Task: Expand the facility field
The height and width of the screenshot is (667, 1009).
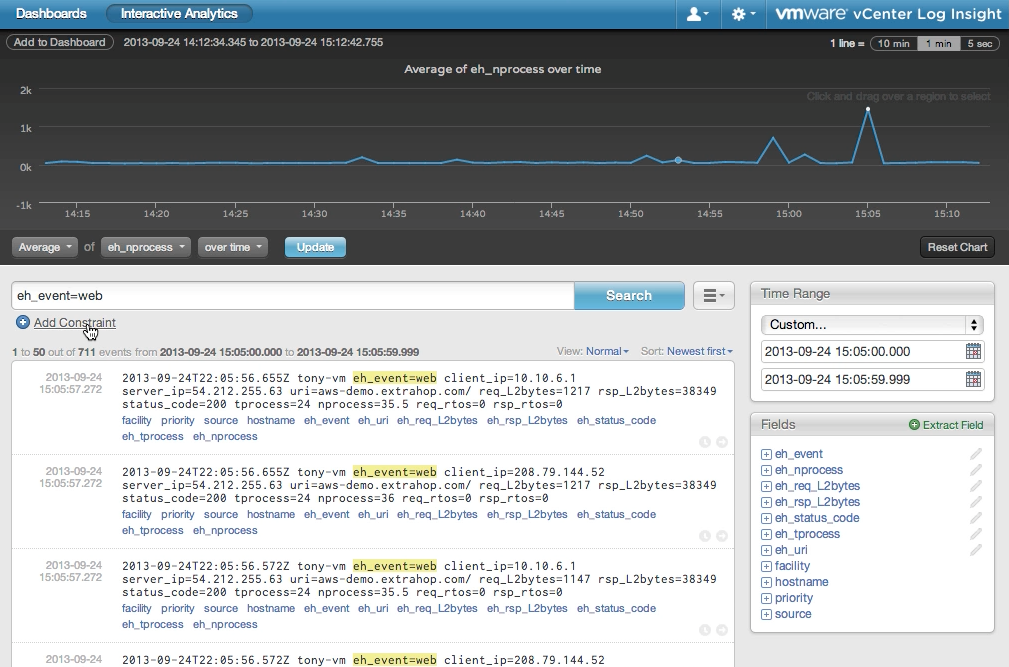Action: pyautogui.click(x=766, y=567)
